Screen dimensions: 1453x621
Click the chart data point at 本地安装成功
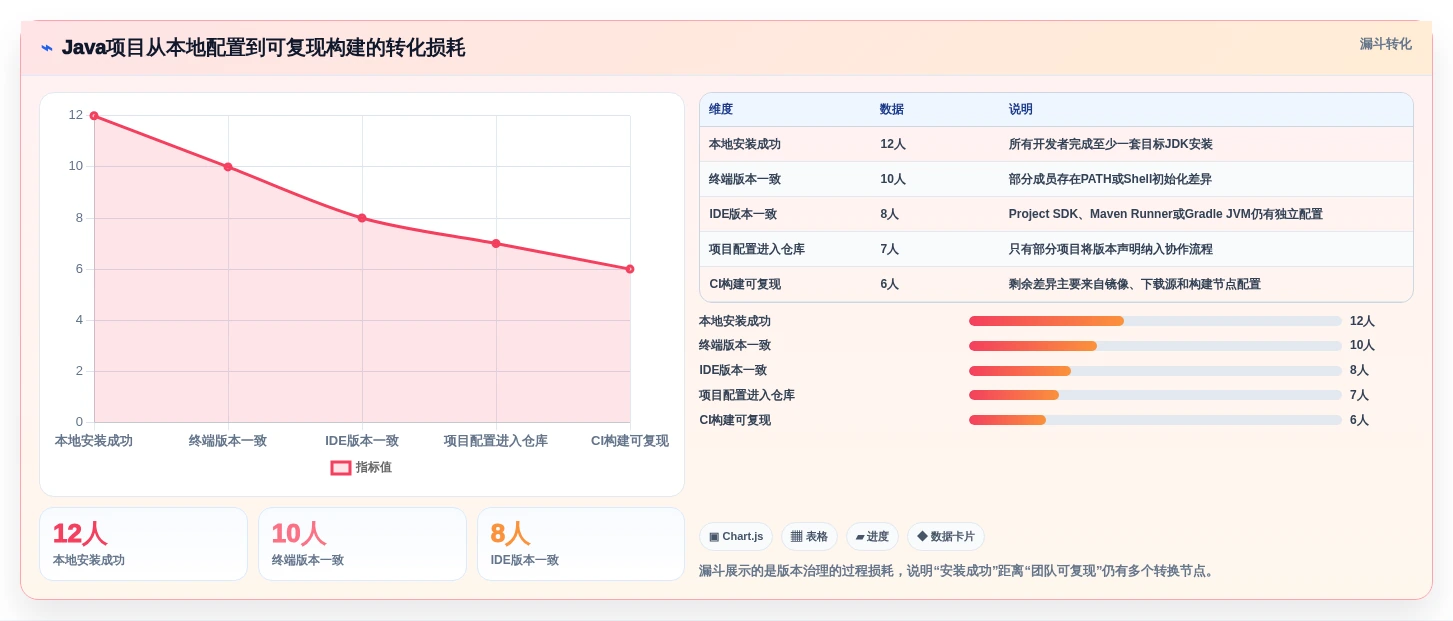click(x=94, y=116)
